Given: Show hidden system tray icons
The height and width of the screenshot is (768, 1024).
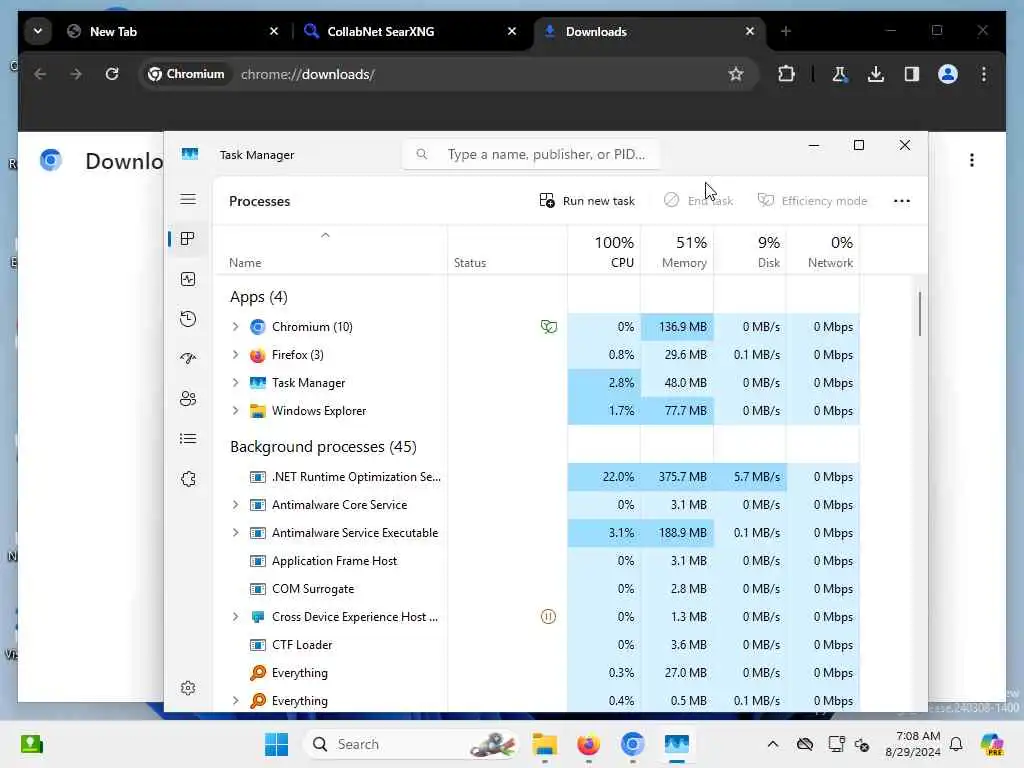Looking at the screenshot, I should (773, 744).
